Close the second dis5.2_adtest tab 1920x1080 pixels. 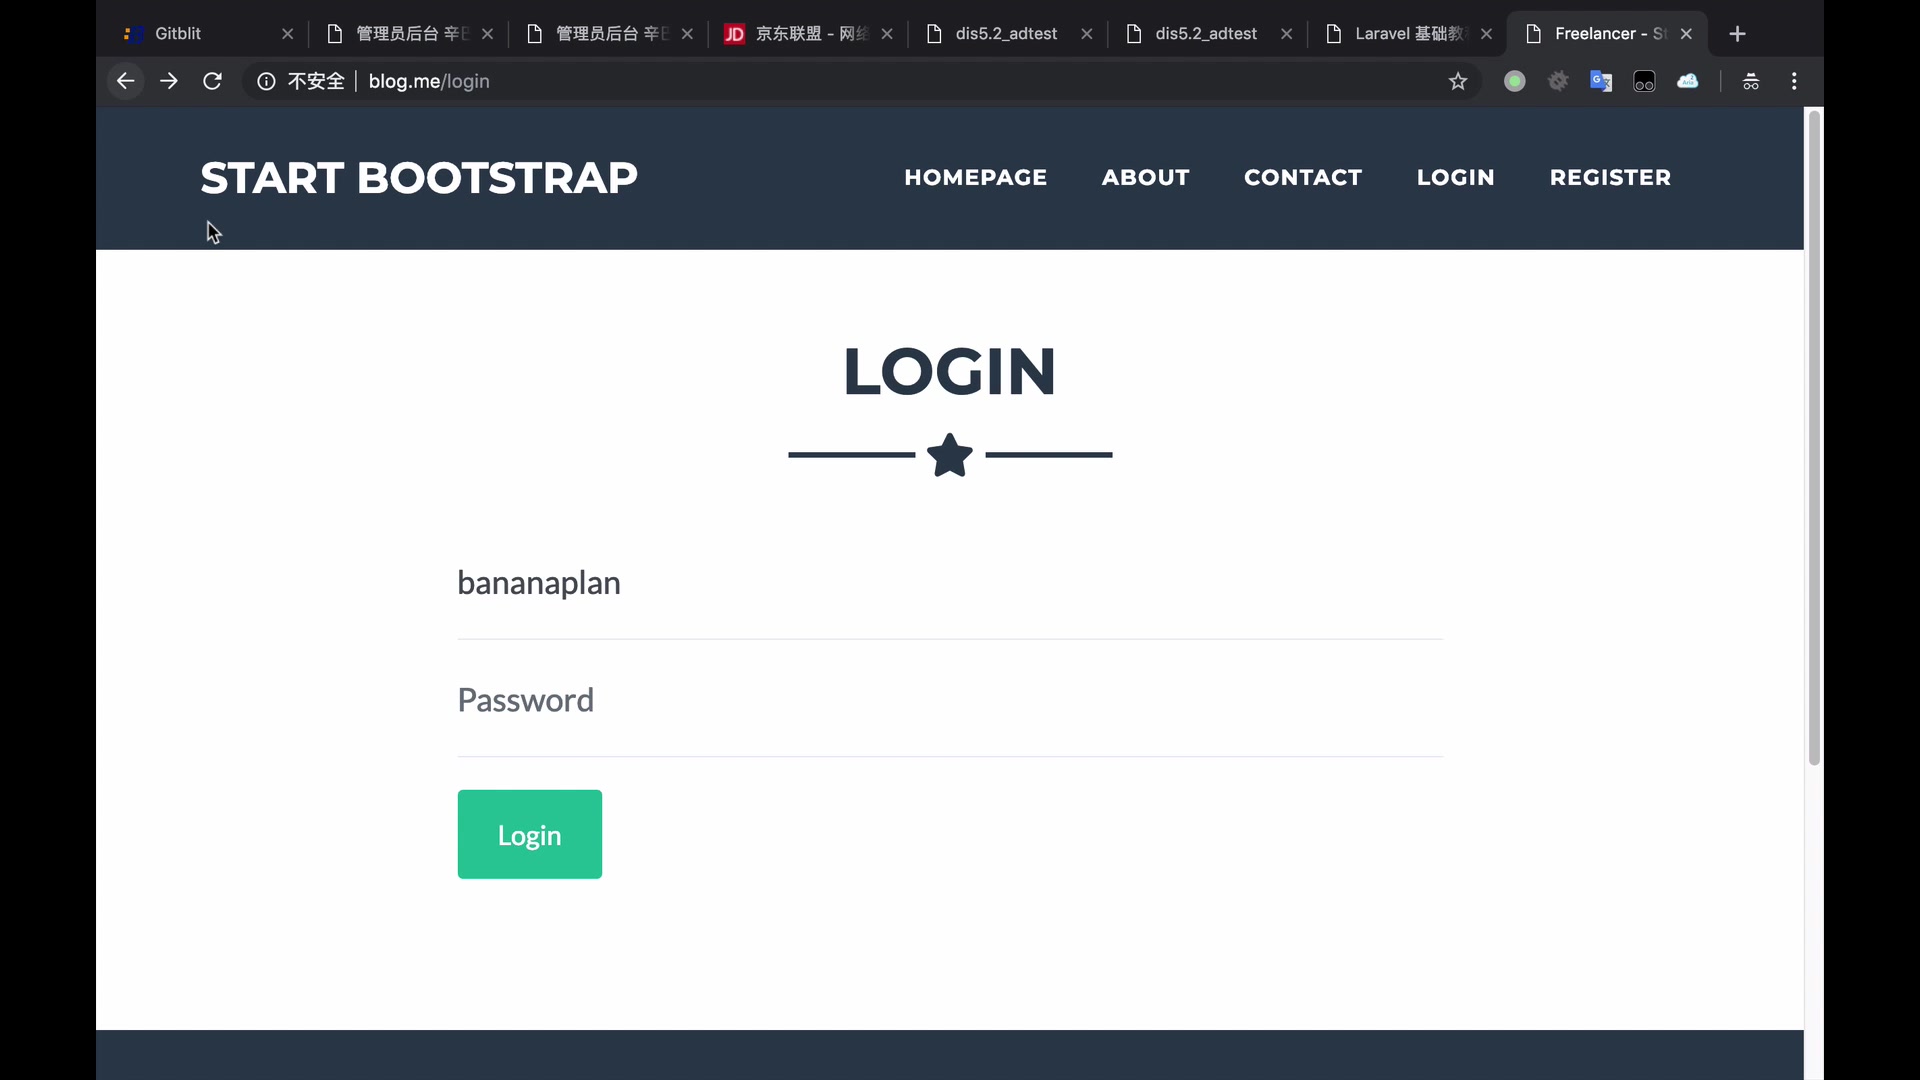tap(1286, 34)
